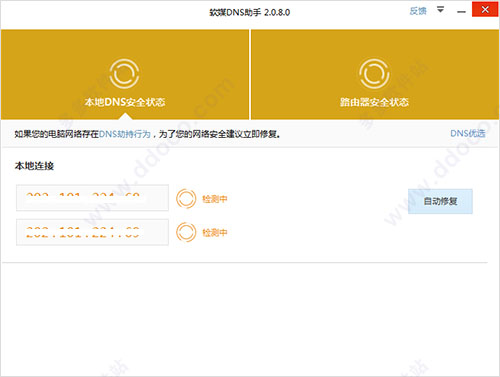Click the 检测中 text beside first DNS
This screenshot has height=377, width=500.
click(x=215, y=199)
